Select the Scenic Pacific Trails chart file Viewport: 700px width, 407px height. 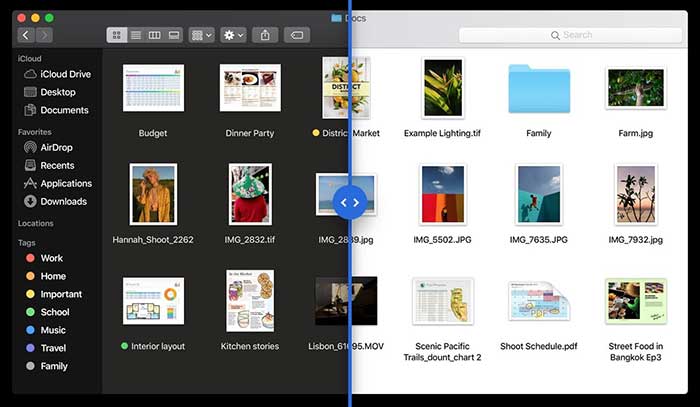[442, 300]
